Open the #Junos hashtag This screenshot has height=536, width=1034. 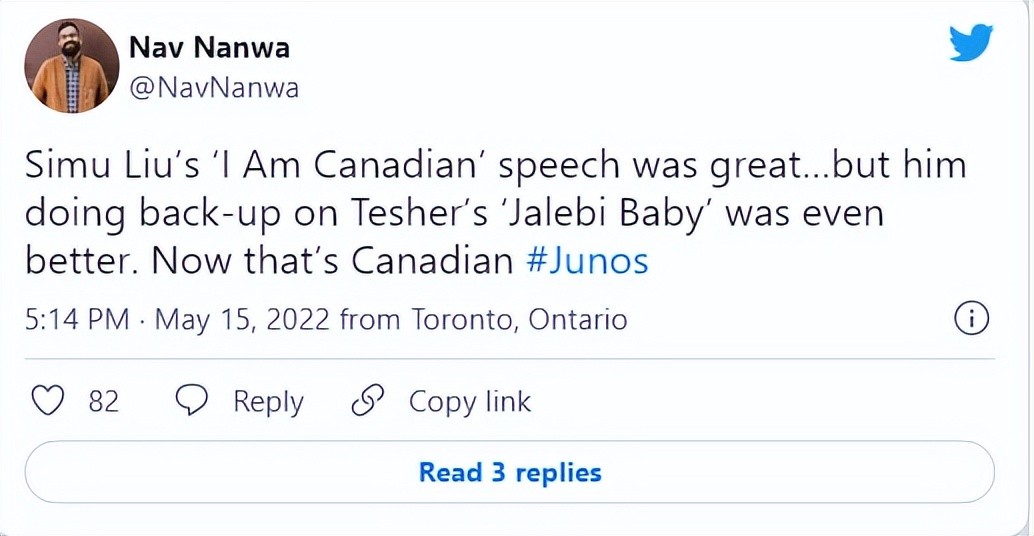pyautogui.click(x=587, y=261)
